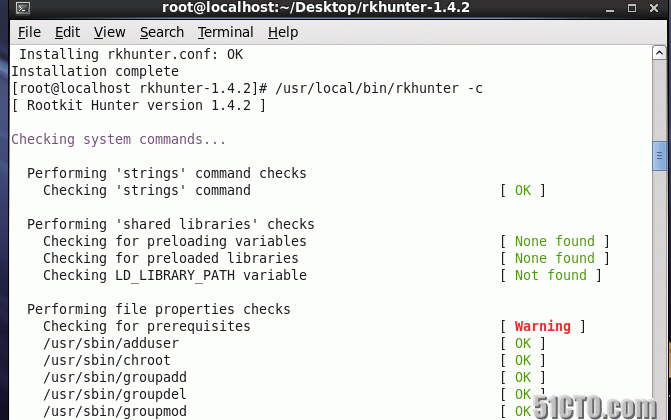Click 'Checking for preloading variables' line
671x420 pixels.
175,241
